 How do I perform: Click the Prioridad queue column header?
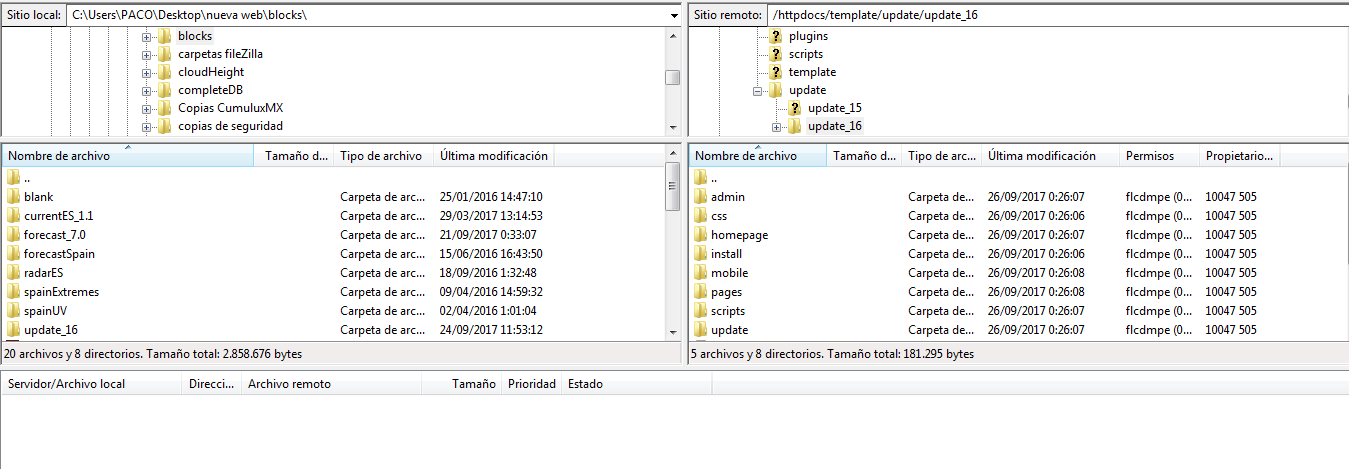[532, 384]
